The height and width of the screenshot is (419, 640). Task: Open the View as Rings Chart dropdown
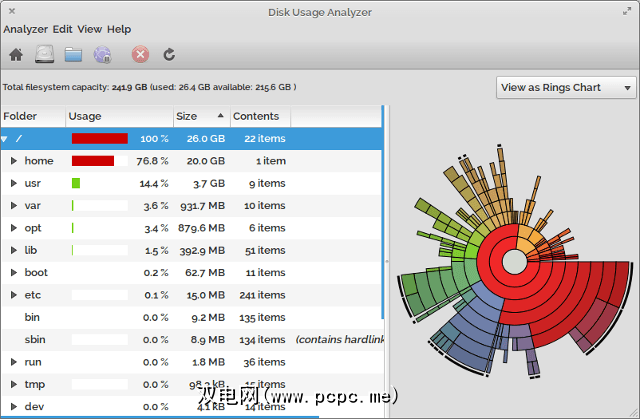[x=566, y=87]
